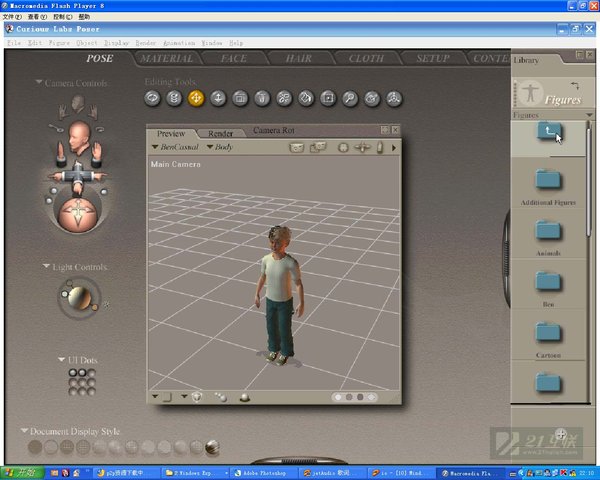The height and width of the screenshot is (480, 600).
Task: Open the BenCasual figure dropdown
Action: (x=176, y=147)
